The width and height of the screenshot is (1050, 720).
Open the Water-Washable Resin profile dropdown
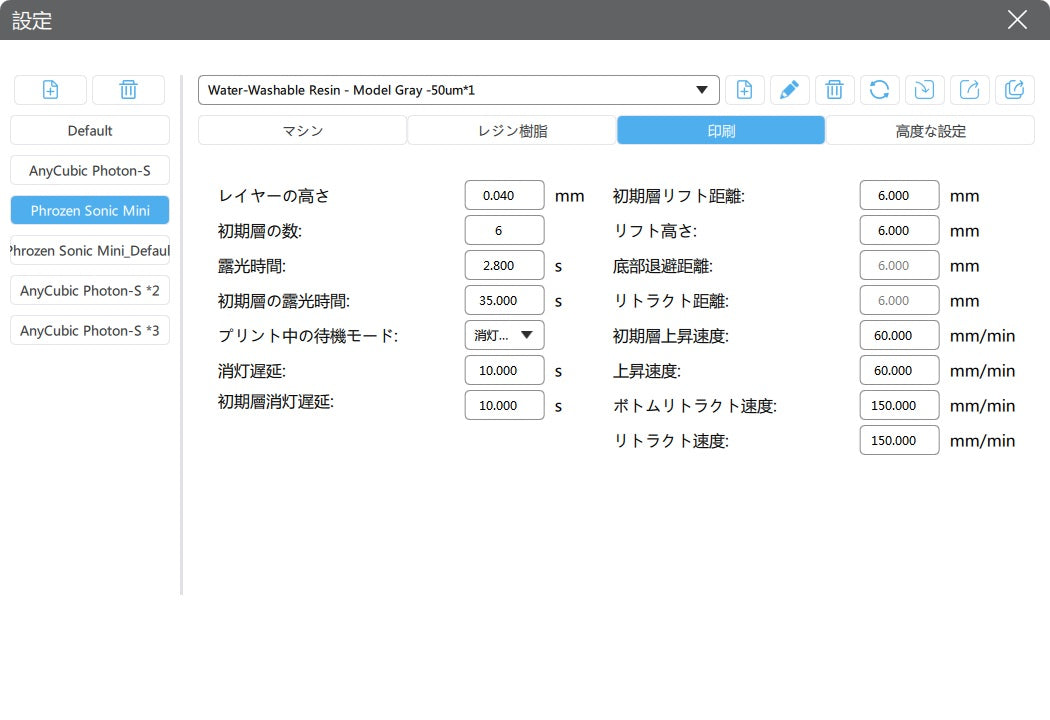pyautogui.click(x=458, y=90)
